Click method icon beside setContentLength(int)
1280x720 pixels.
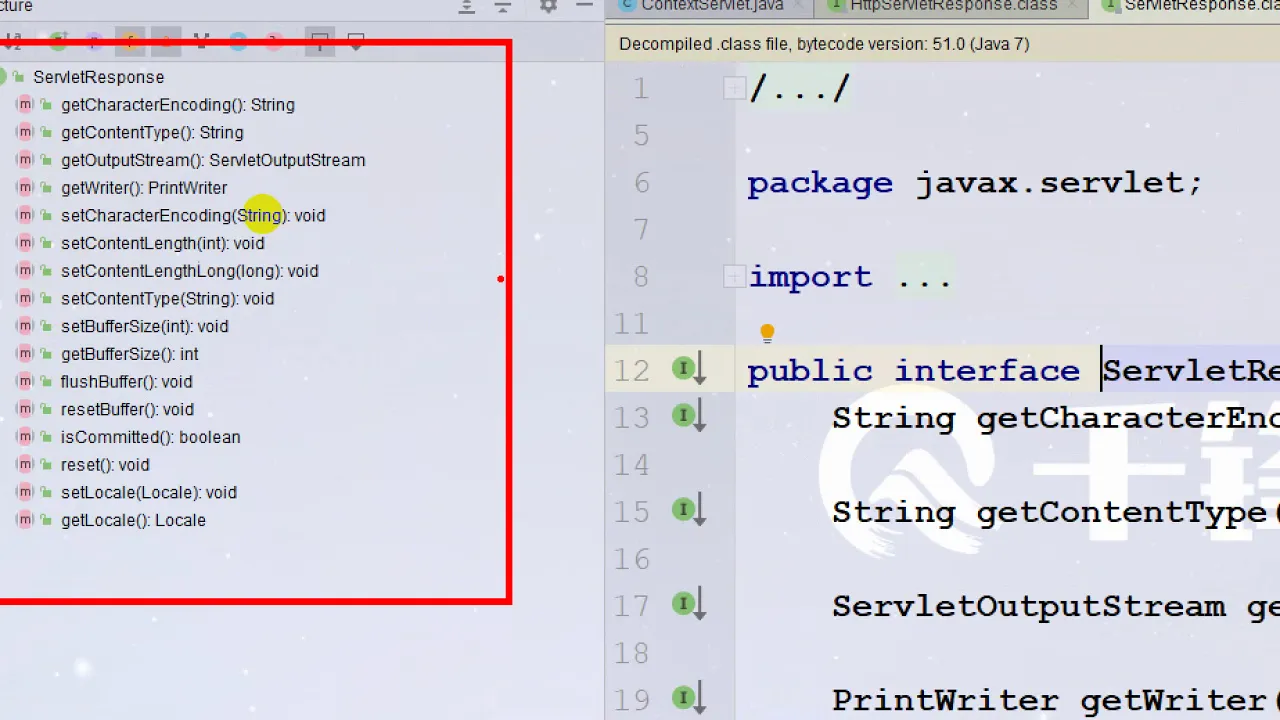(x=25, y=243)
